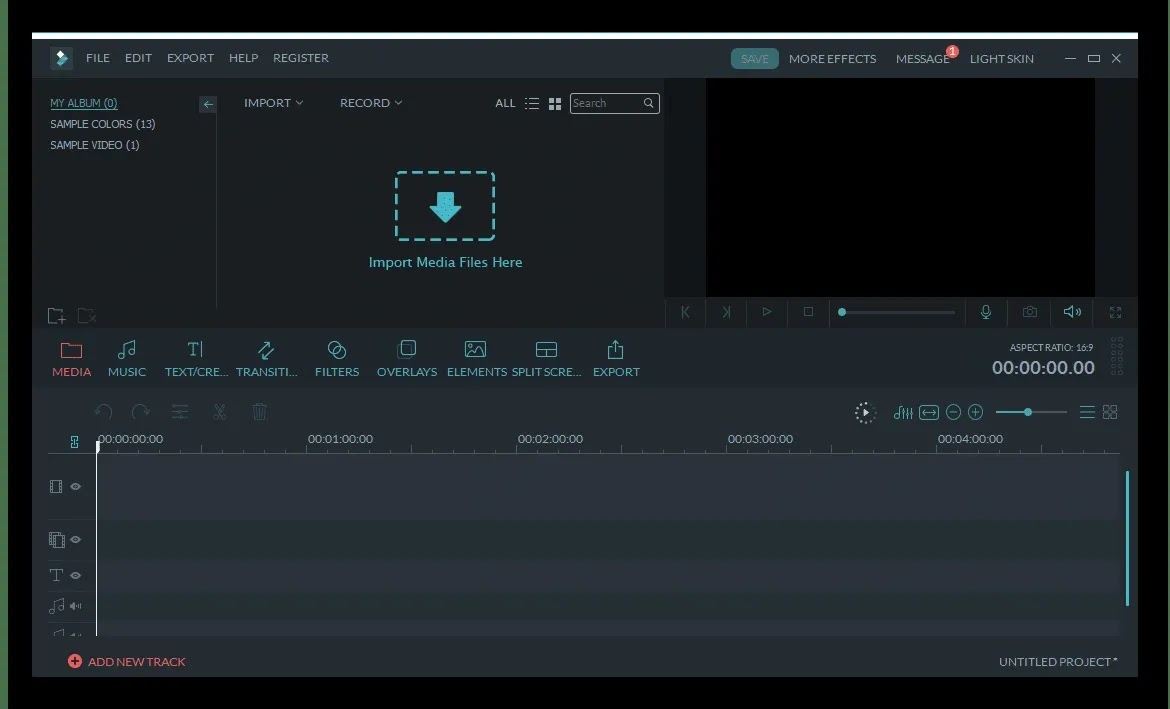Click the preview progress slider
This screenshot has height=709, width=1170.
pyautogui.click(x=896, y=312)
